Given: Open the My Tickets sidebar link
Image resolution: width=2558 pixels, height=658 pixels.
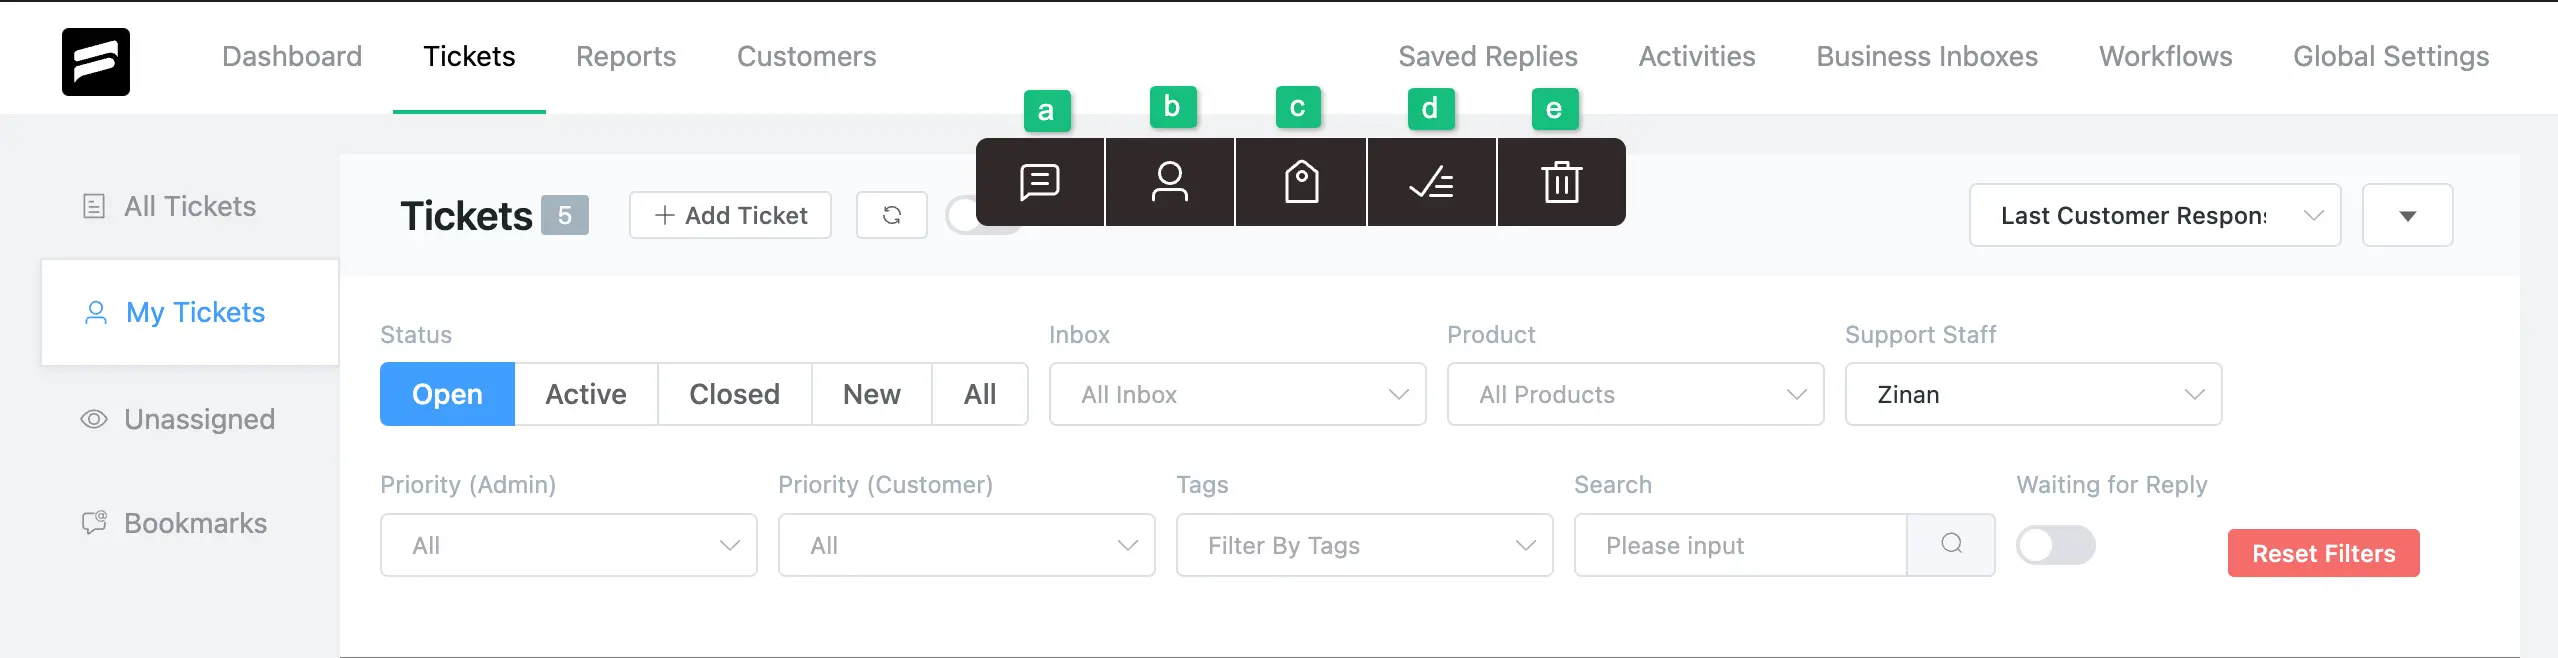Looking at the screenshot, I should point(190,313).
